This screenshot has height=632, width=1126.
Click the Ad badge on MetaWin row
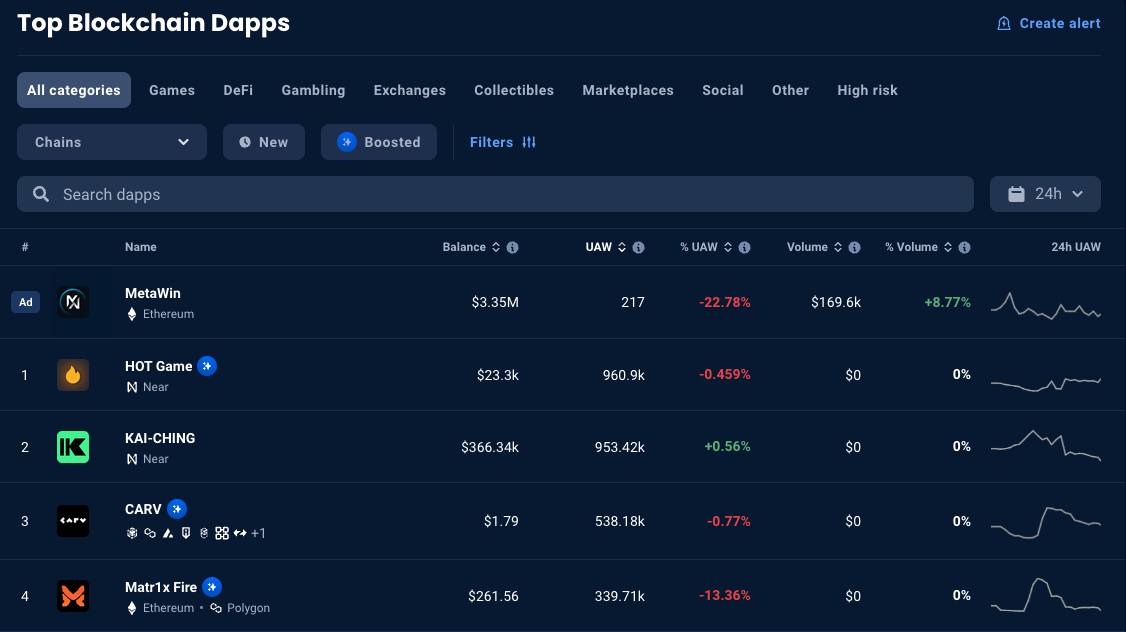pos(25,302)
